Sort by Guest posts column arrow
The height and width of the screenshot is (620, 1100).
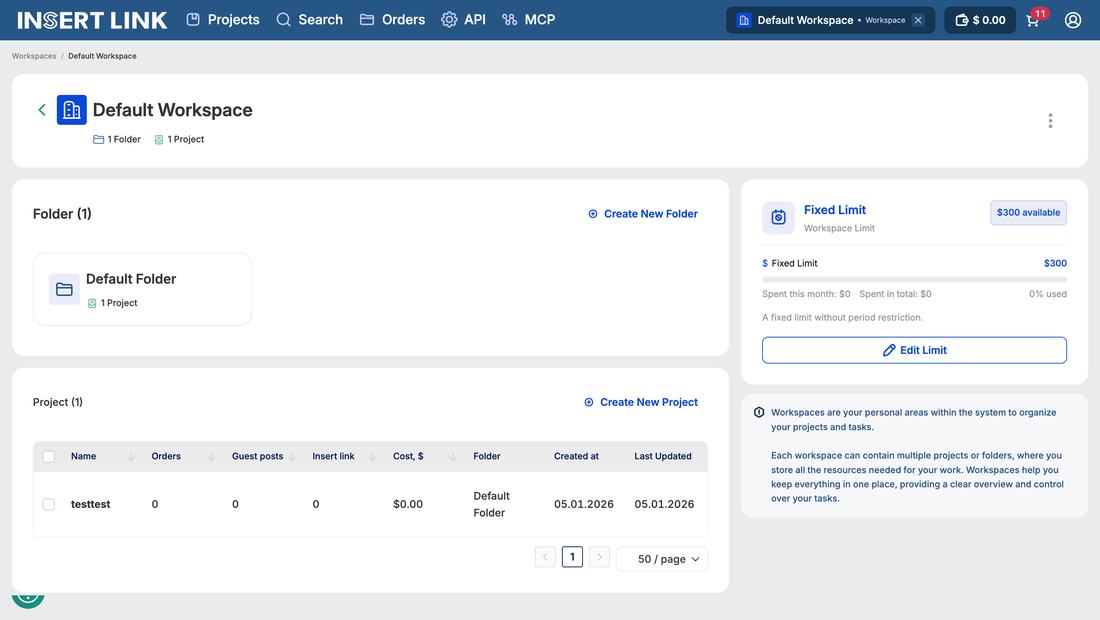click(x=292, y=457)
